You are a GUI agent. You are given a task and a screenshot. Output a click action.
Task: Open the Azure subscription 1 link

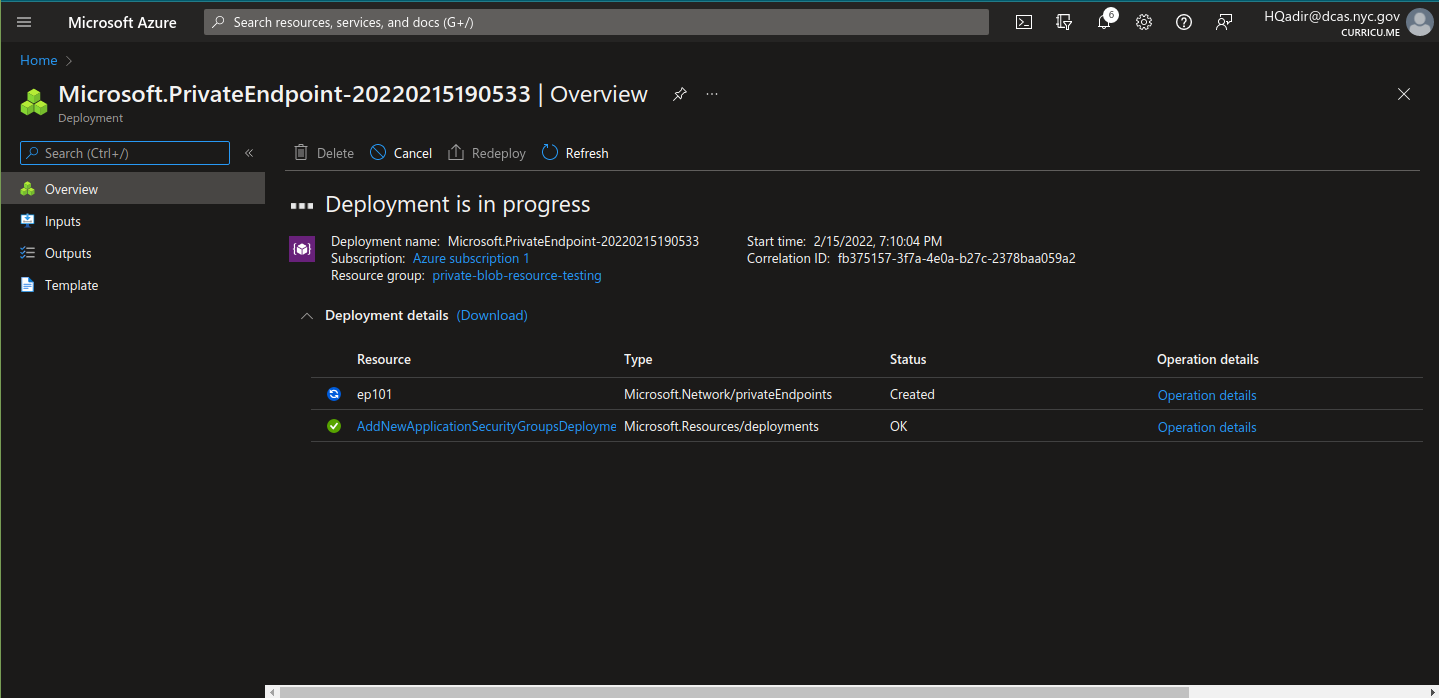coord(471,258)
